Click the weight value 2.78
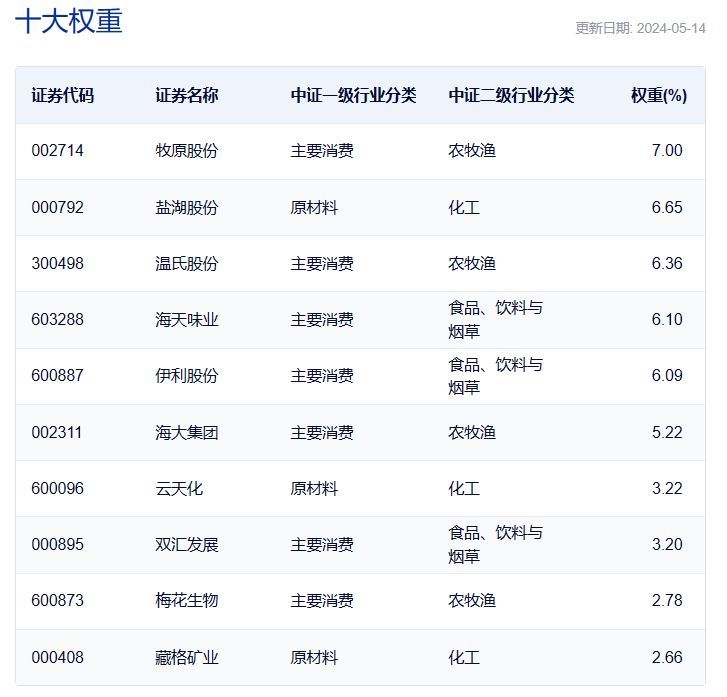The width and height of the screenshot is (727, 697). coord(667,600)
